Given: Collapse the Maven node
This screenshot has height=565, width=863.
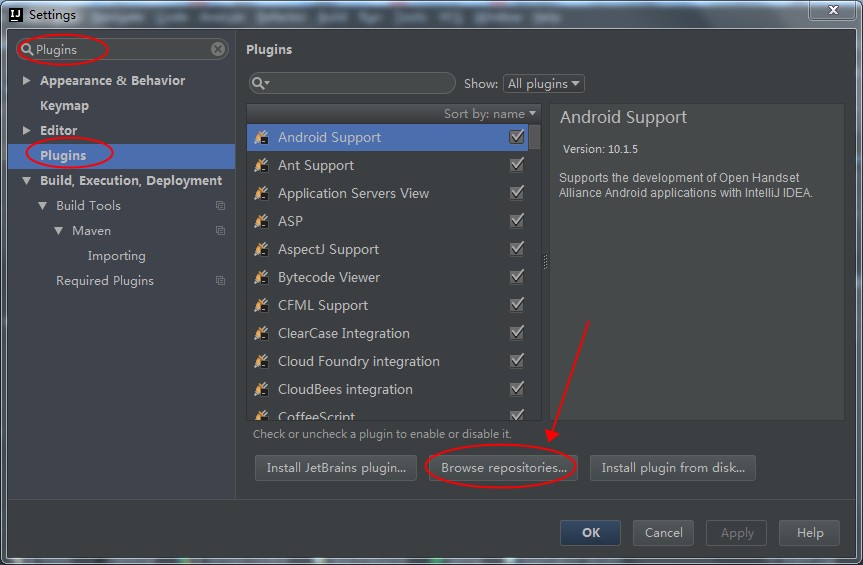Looking at the screenshot, I should click(x=58, y=231).
